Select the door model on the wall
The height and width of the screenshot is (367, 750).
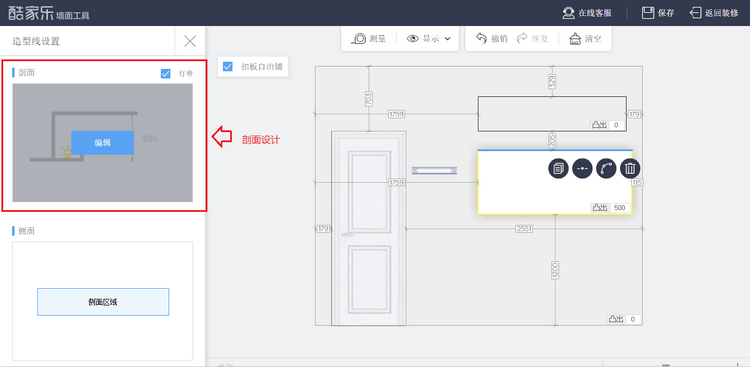369,228
